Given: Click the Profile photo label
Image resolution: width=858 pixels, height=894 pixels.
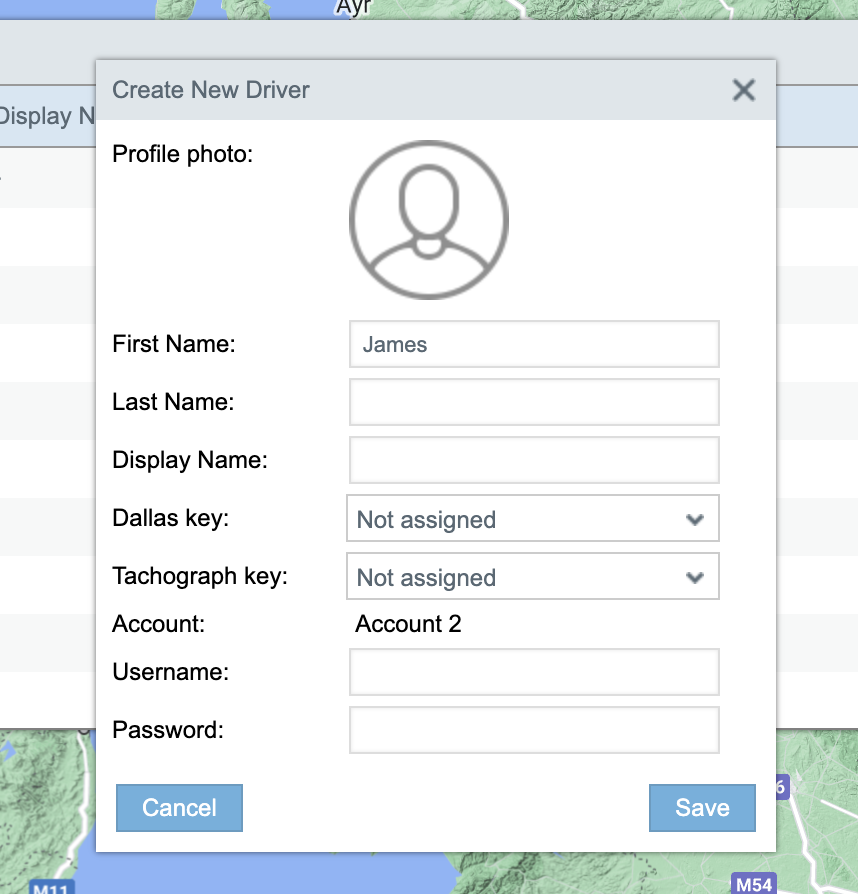Looking at the screenshot, I should 183,154.
